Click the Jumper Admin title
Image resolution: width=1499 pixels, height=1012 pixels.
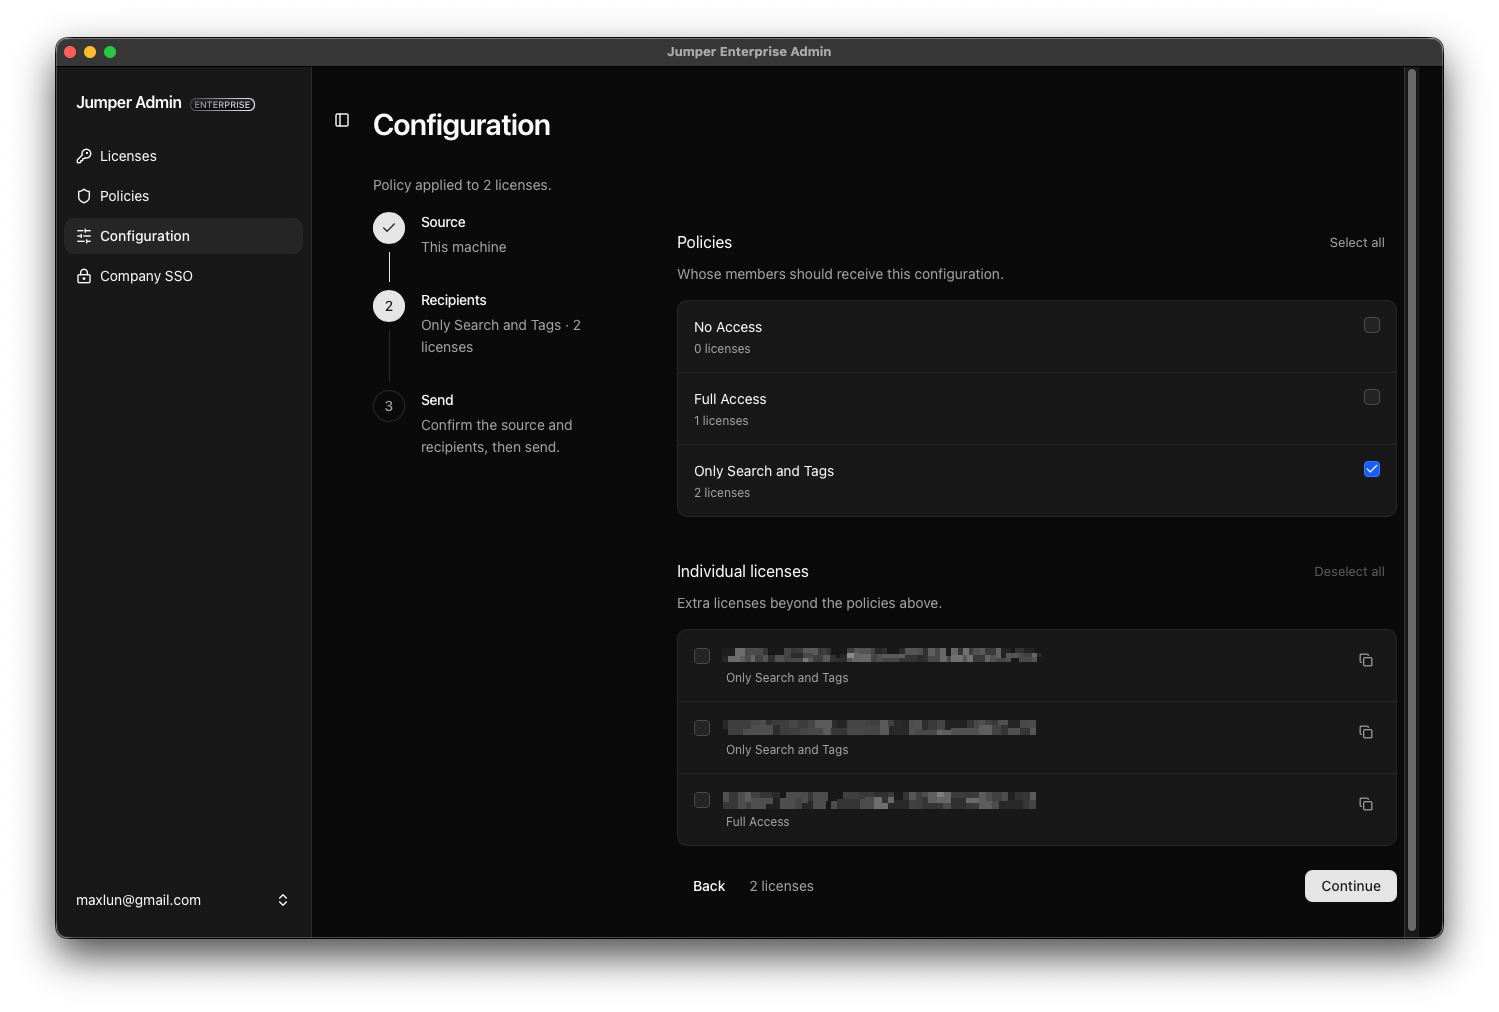coord(129,102)
